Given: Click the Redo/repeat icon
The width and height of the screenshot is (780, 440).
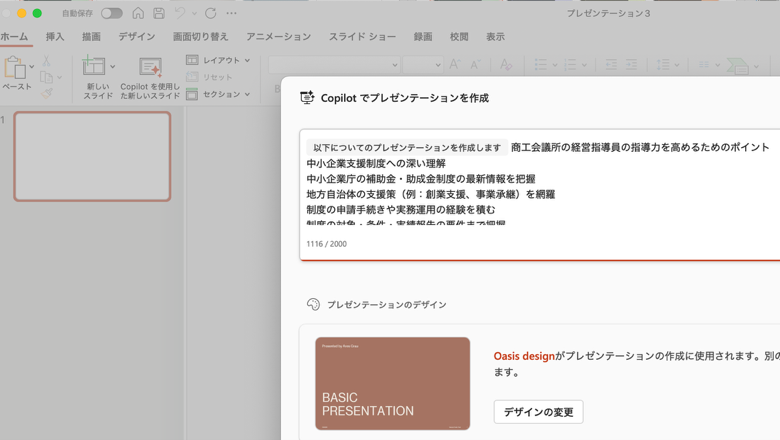Looking at the screenshot, I should click(210, 13).
